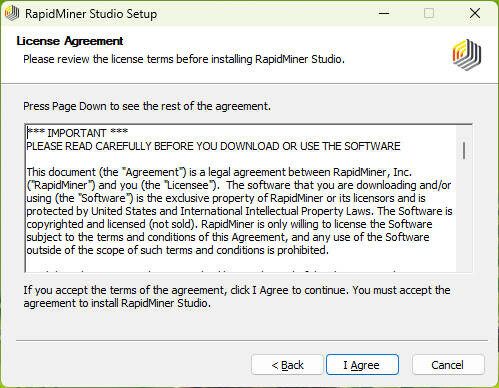499x388 pixels.
Task: Close the setup window with X
Action: [x=475, y=13]
